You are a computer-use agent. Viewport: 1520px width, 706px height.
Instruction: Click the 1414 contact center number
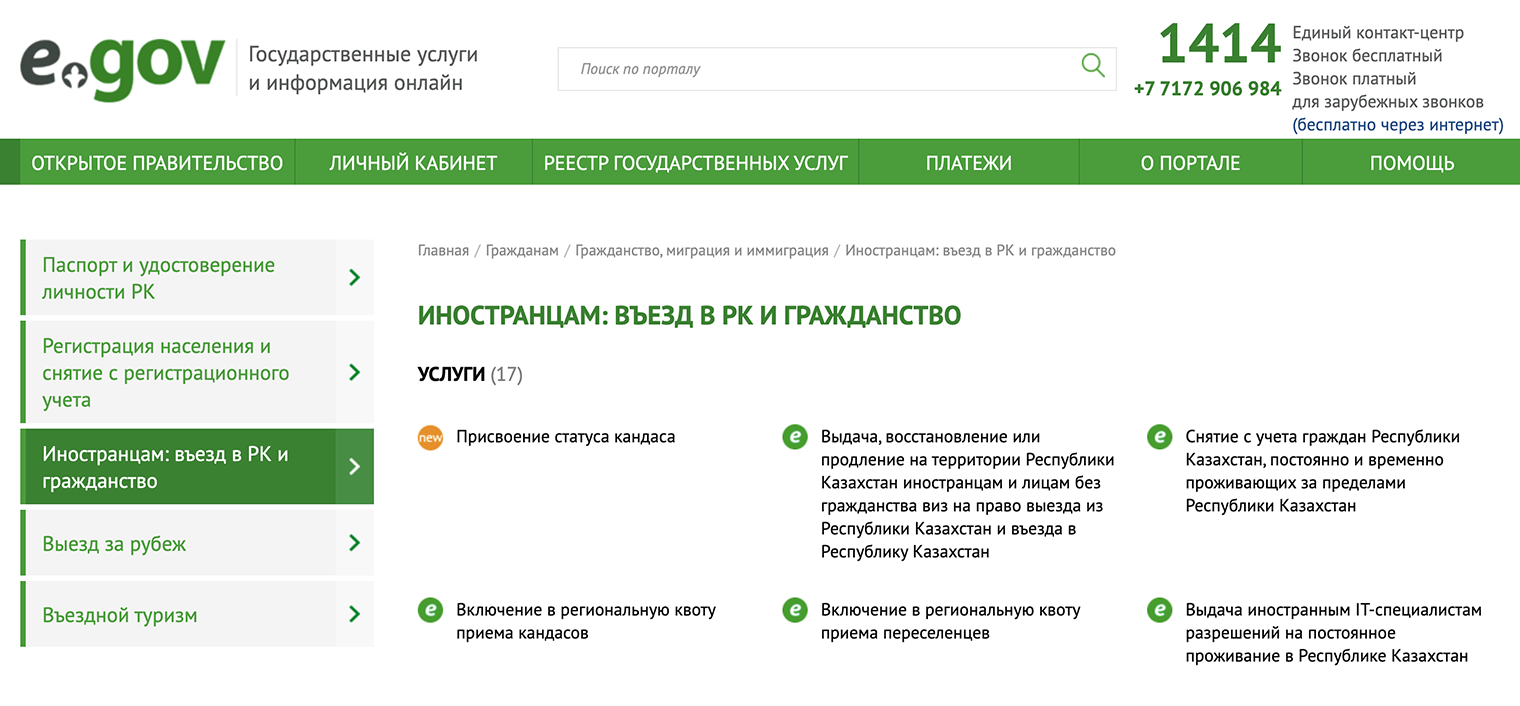coord(1219,44)
